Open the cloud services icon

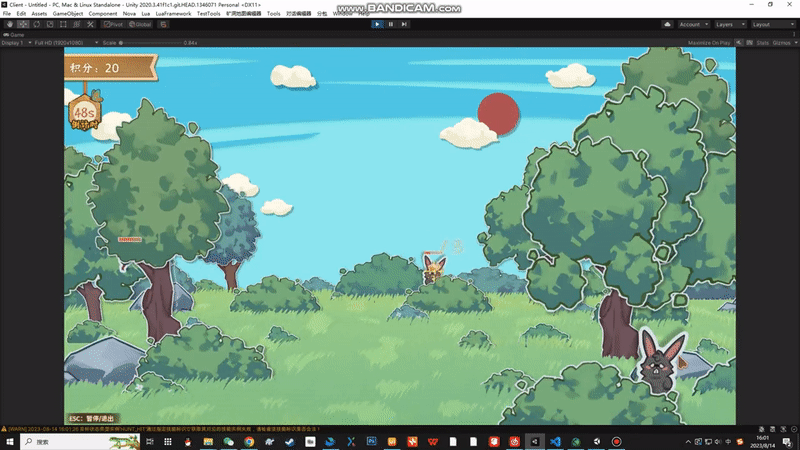pos(667,24)
